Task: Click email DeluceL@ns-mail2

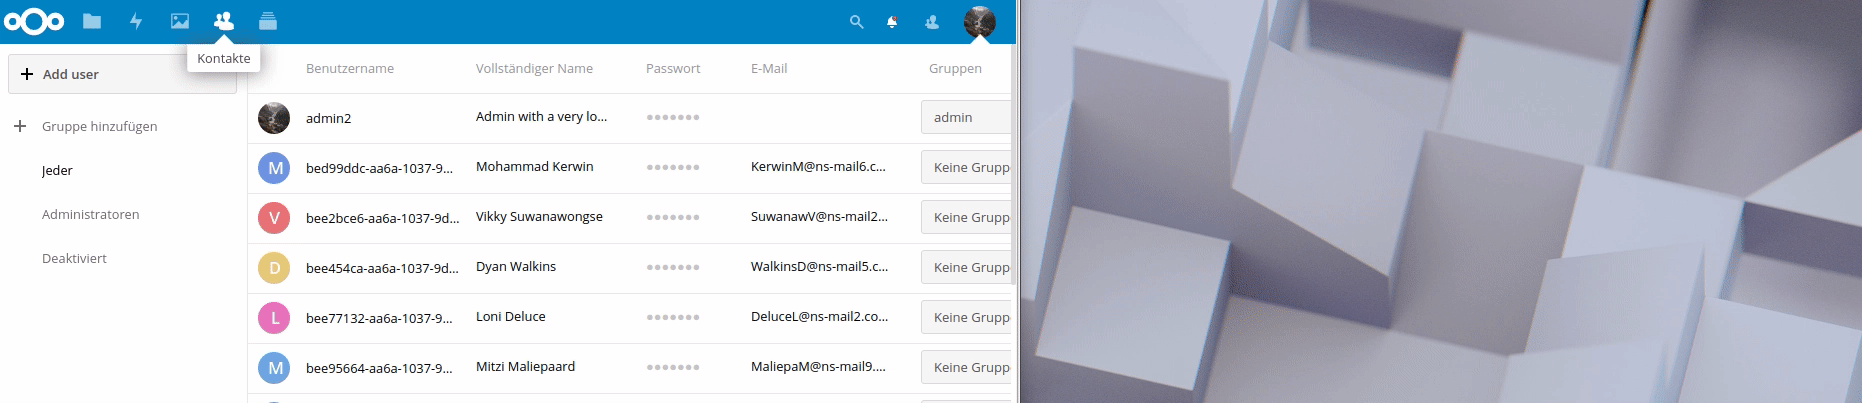Action: coord(819,316)
